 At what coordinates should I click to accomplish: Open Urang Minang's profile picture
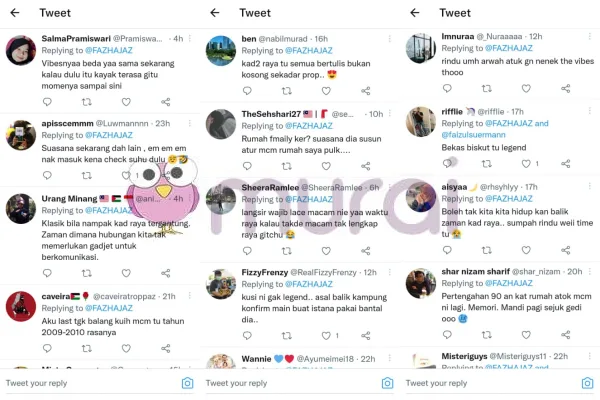click(x=21, y=209)
